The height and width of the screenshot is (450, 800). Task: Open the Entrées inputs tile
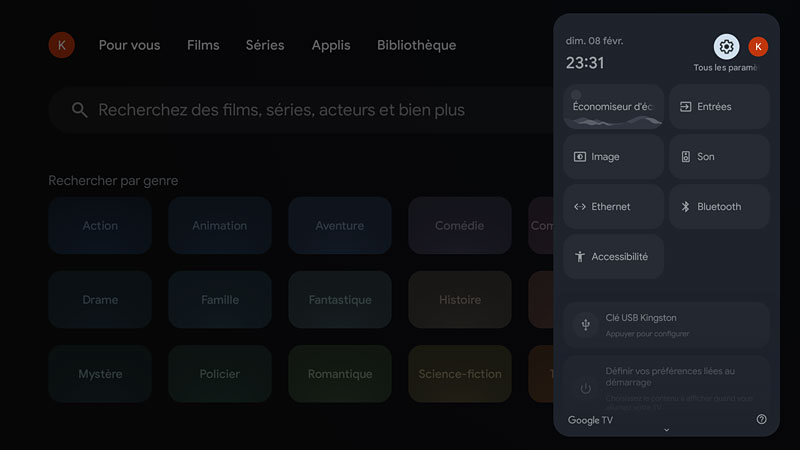point(719,107)
